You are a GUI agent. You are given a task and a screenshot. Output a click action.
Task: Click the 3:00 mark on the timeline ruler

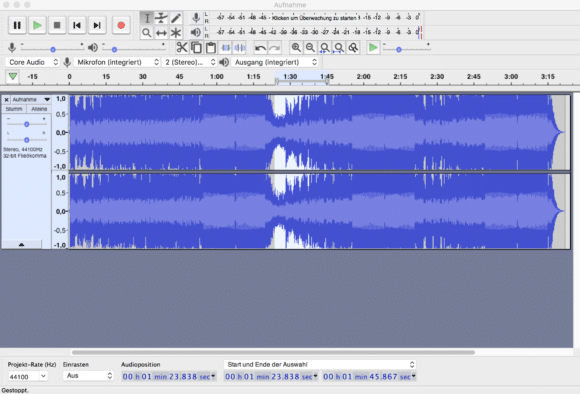point(511,77)
